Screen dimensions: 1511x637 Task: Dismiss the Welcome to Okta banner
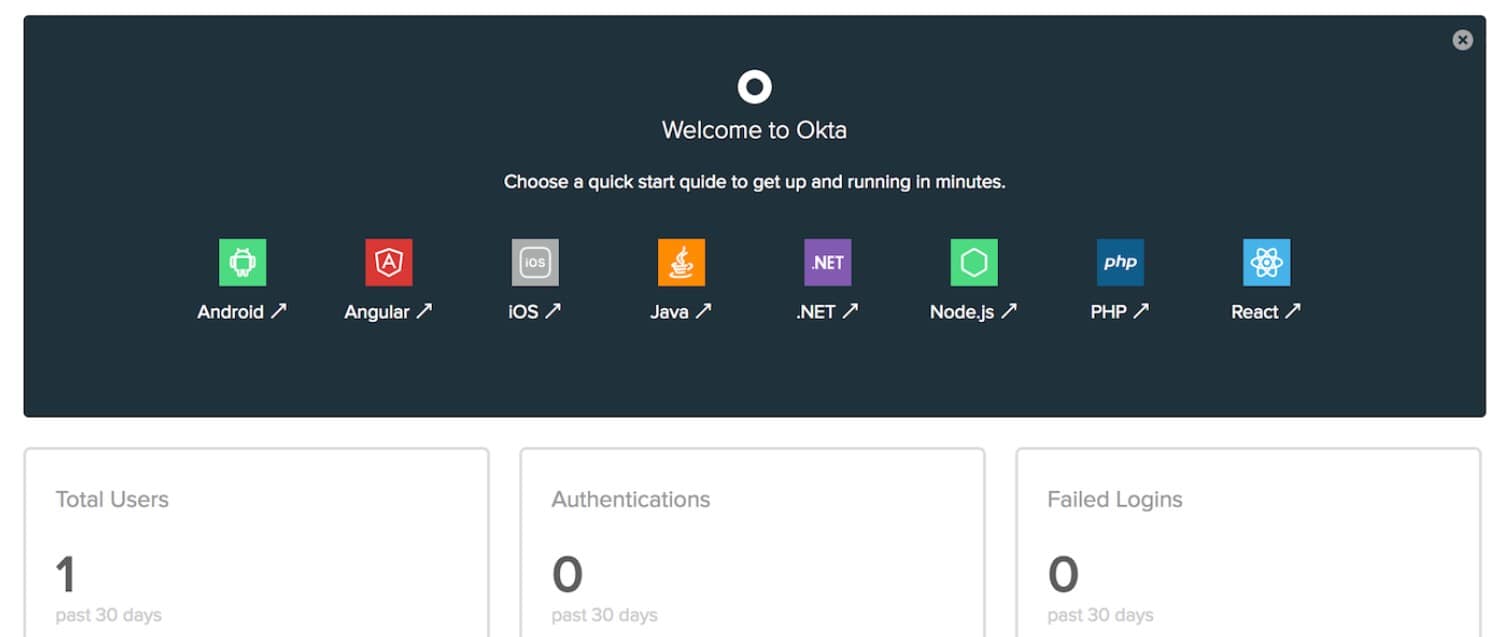point(1463,40)
